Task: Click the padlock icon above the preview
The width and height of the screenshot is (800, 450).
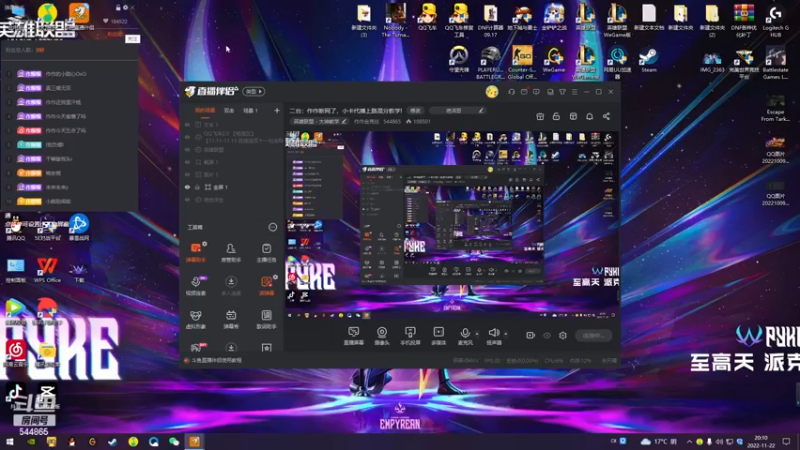Action: point(556,116)
